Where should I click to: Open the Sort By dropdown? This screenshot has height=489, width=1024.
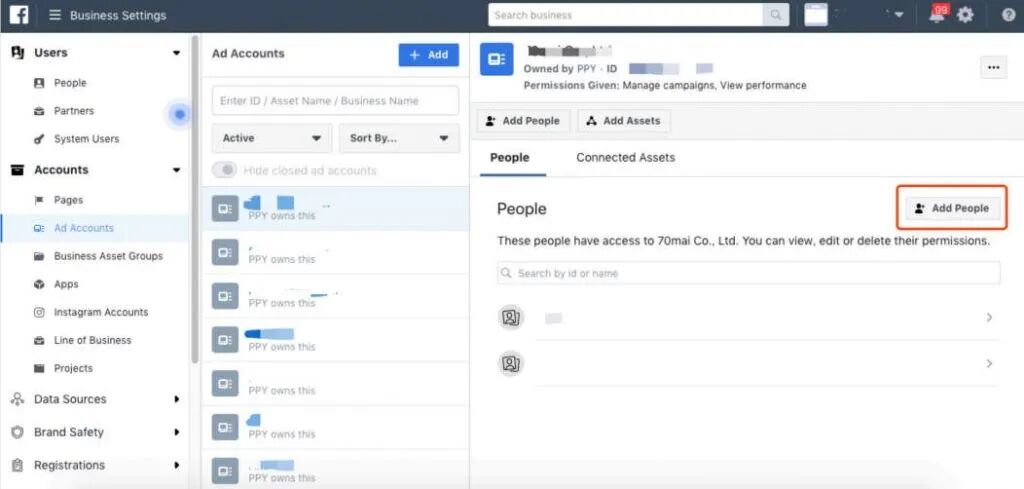[399, 138]
